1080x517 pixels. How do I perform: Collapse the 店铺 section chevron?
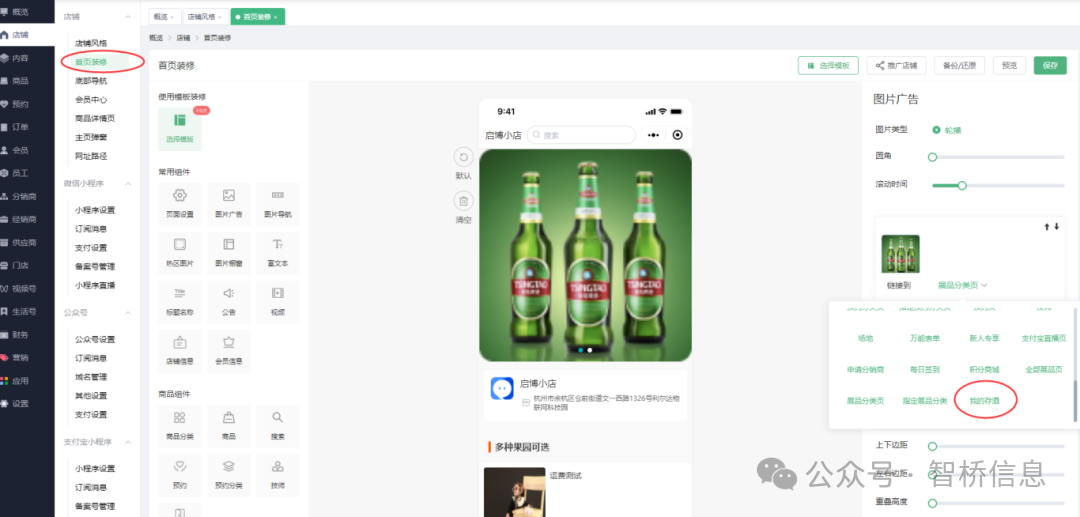click(127, 16)
